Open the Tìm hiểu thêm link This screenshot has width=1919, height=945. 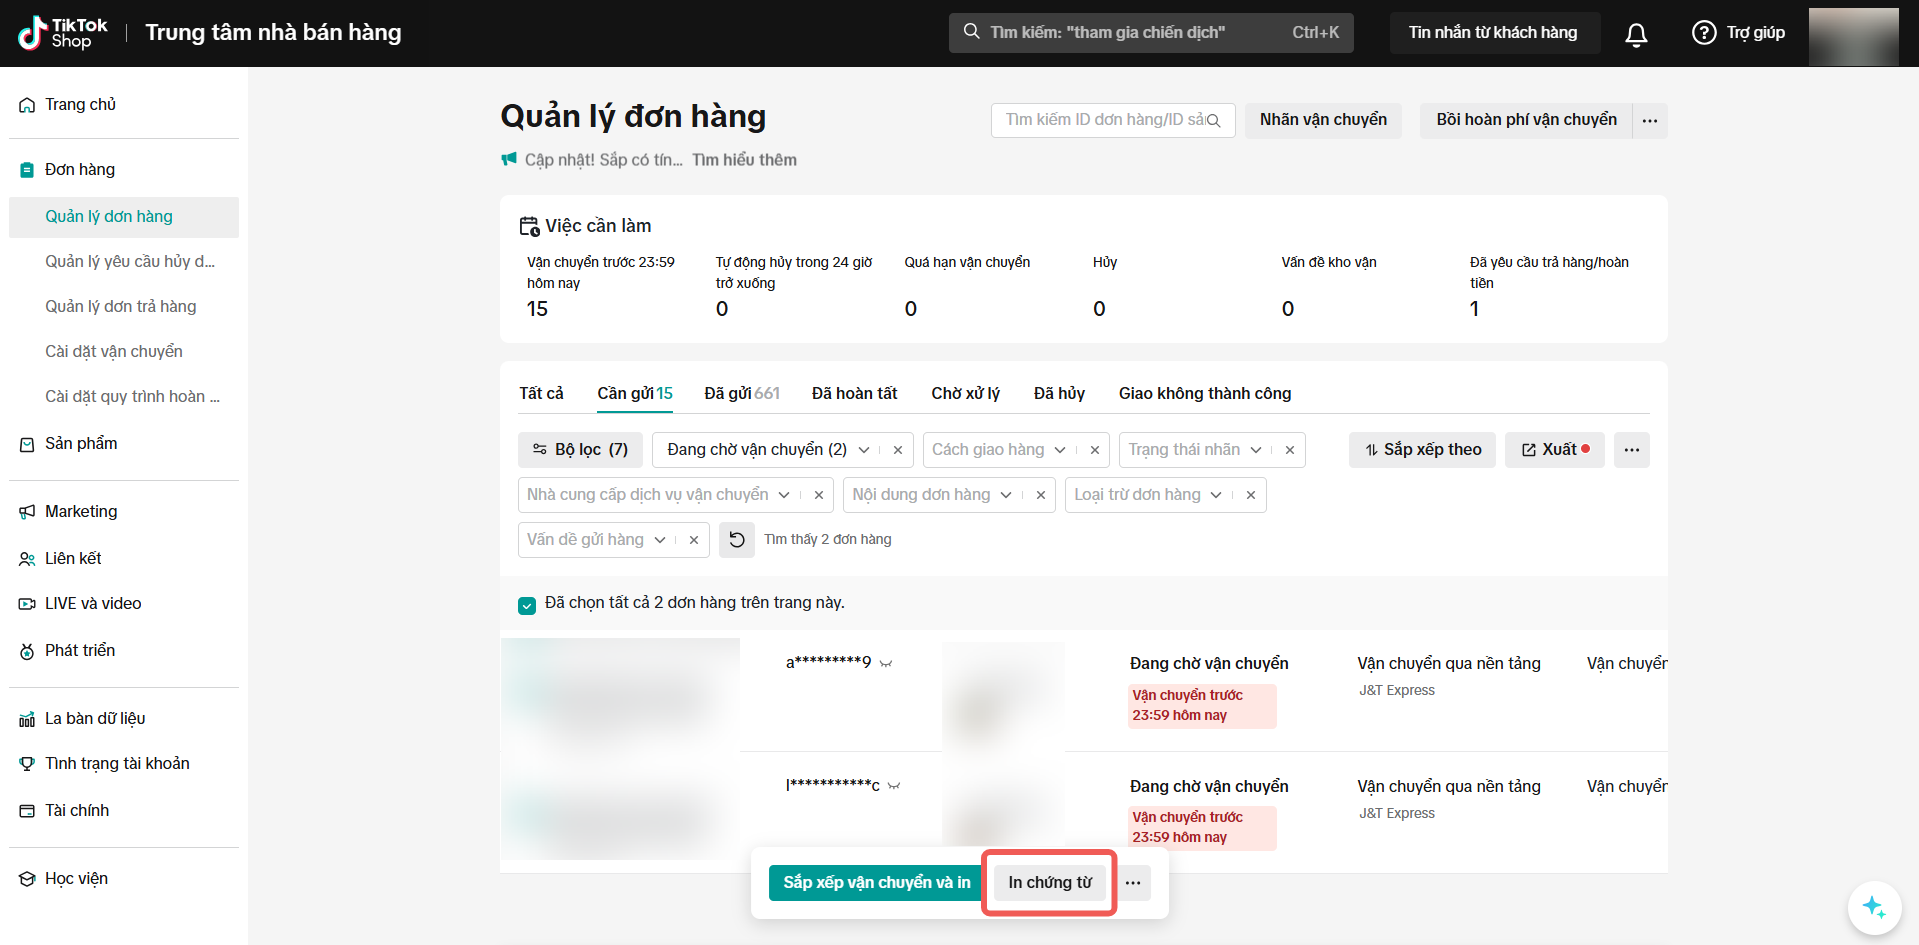pos(744,160)
